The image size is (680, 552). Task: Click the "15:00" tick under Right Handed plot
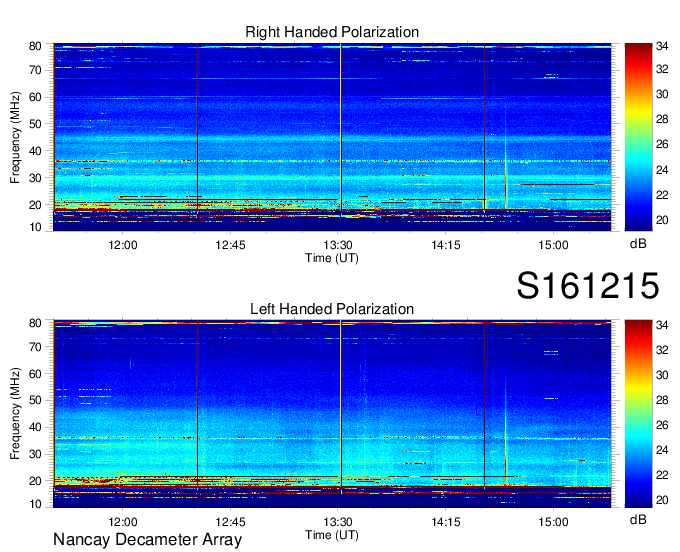coord(553,245)
